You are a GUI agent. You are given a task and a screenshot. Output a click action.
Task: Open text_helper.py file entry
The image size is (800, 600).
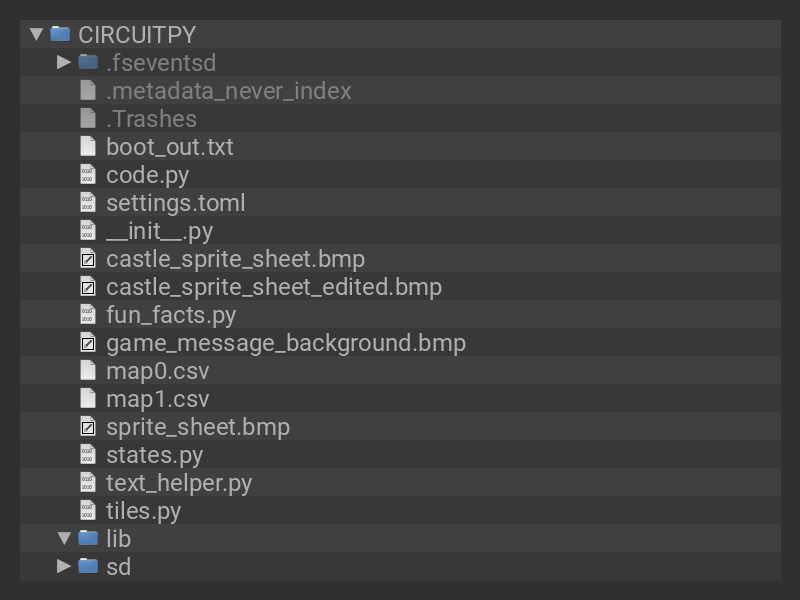point(179,483)
